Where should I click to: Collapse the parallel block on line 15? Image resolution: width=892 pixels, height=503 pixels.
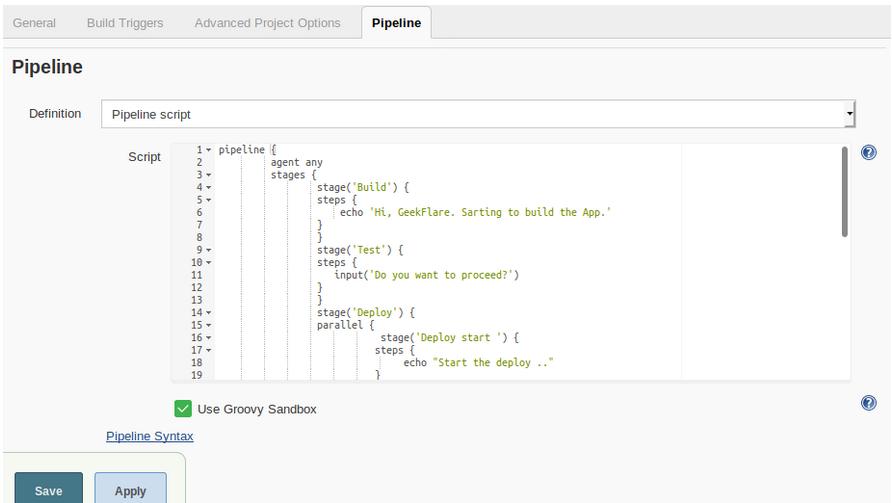tap(208, 325)
